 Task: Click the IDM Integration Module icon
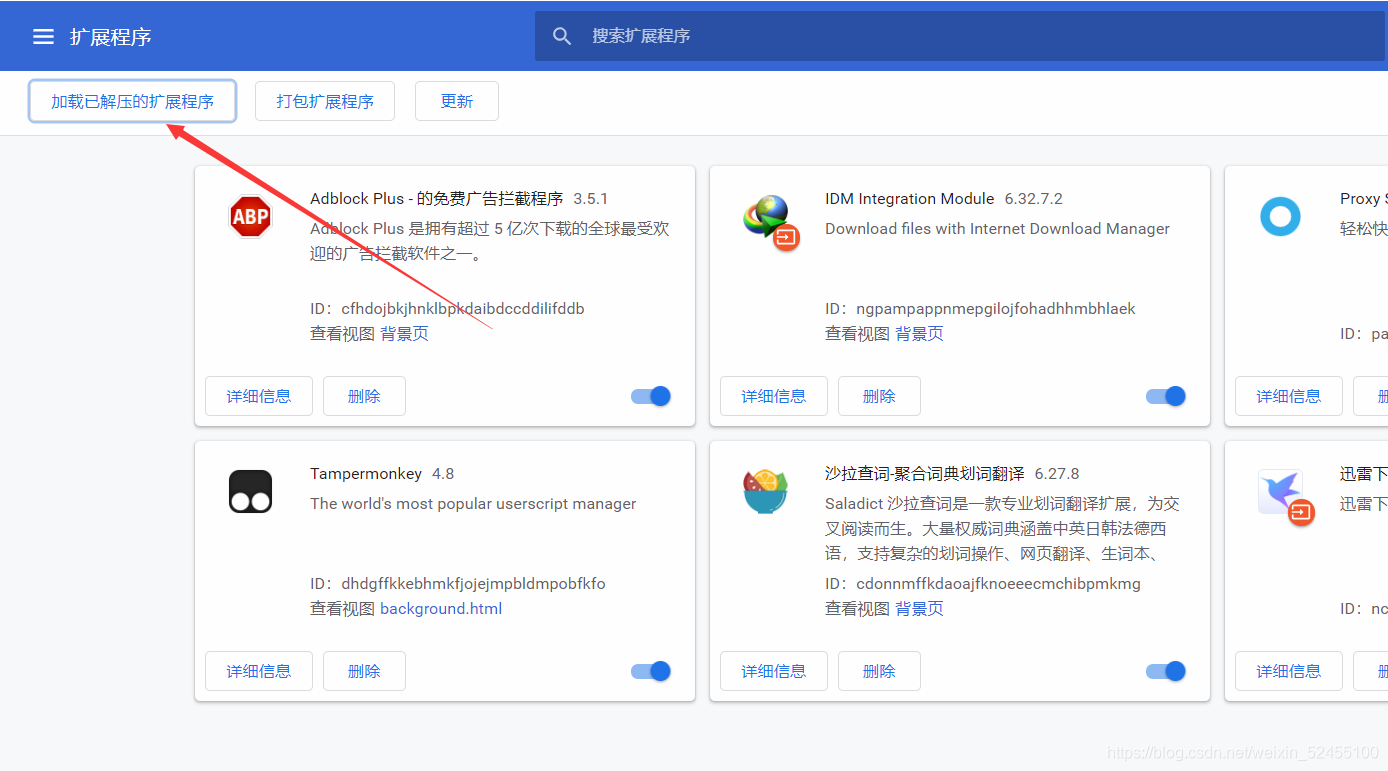click(x=770, y=221)
